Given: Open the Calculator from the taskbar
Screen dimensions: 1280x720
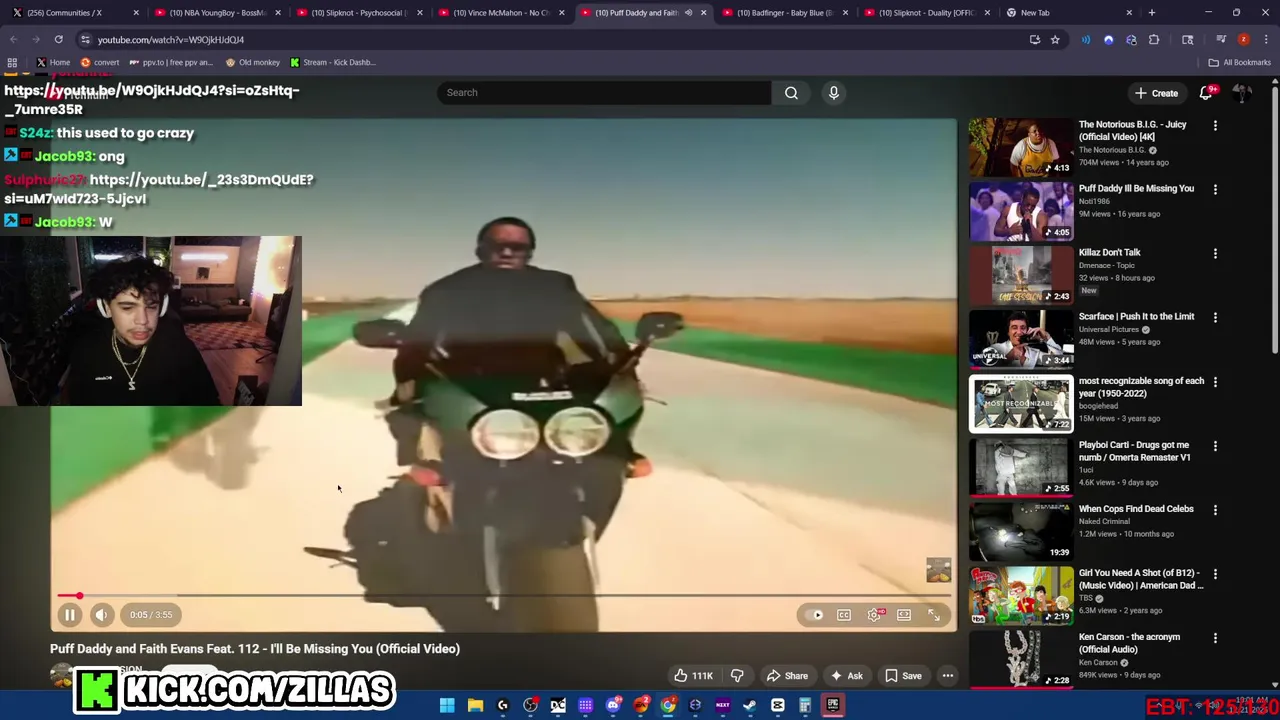Looking at the screenshot, I should pos(805,705).
